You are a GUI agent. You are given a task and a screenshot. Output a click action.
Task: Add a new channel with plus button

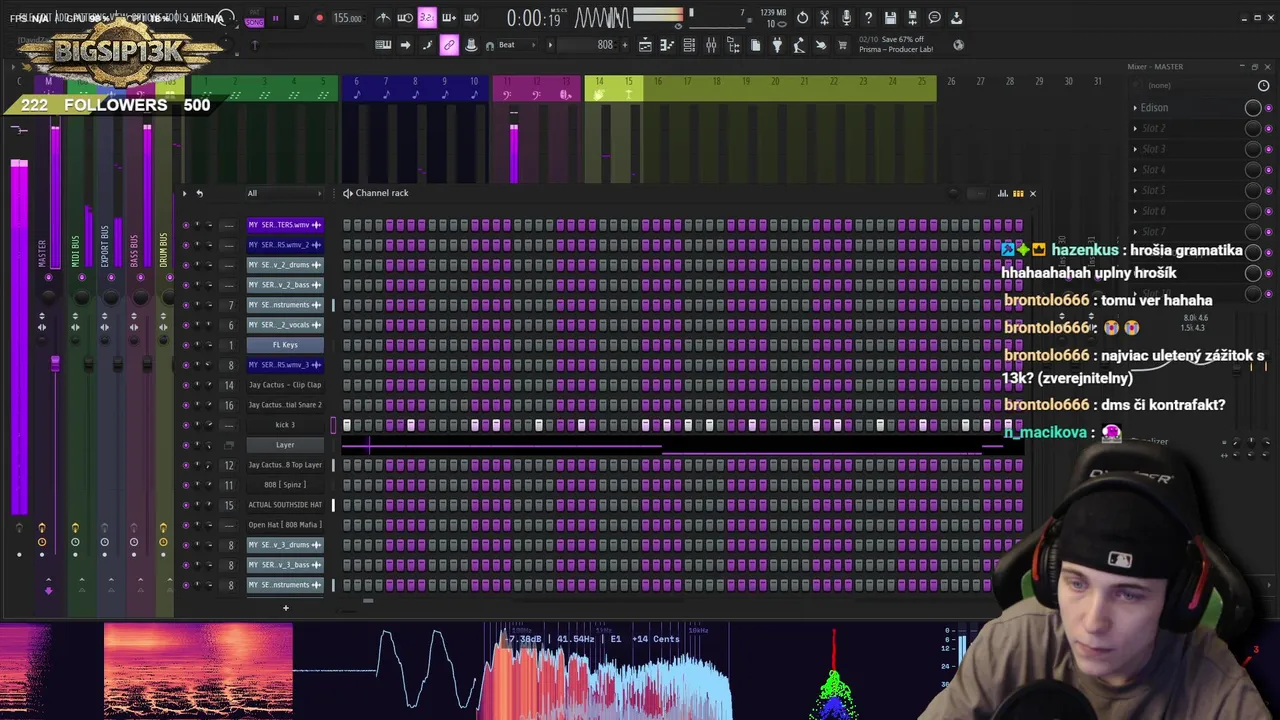285,607
